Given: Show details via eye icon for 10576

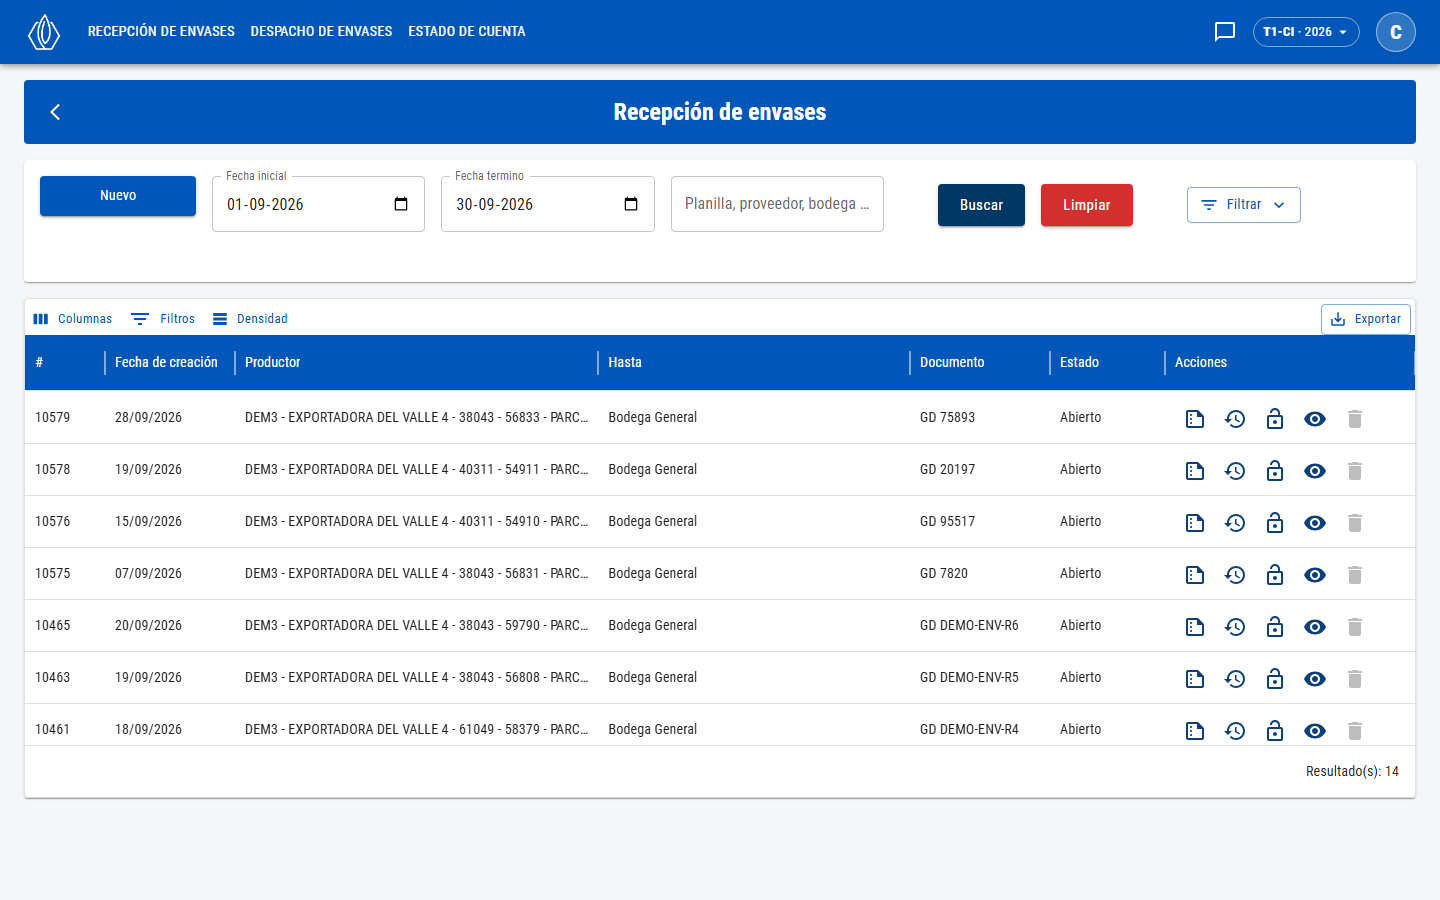Looking at the screenshot, I should (1315, 523).
